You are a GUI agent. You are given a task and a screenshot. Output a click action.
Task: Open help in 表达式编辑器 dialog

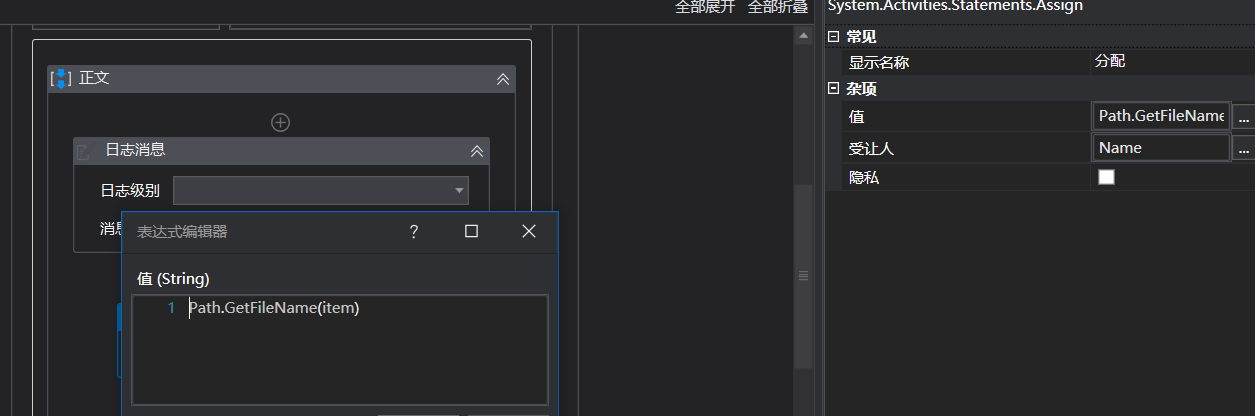tap(413, 232)
